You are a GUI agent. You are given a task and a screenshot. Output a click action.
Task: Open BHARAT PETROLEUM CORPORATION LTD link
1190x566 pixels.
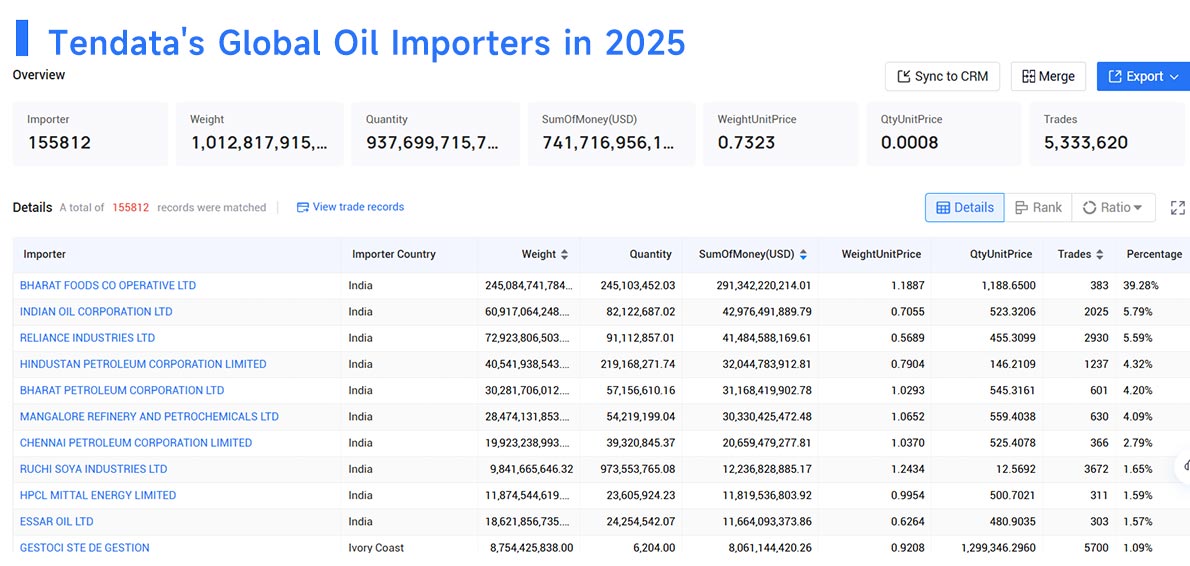(x=122, y=390)
